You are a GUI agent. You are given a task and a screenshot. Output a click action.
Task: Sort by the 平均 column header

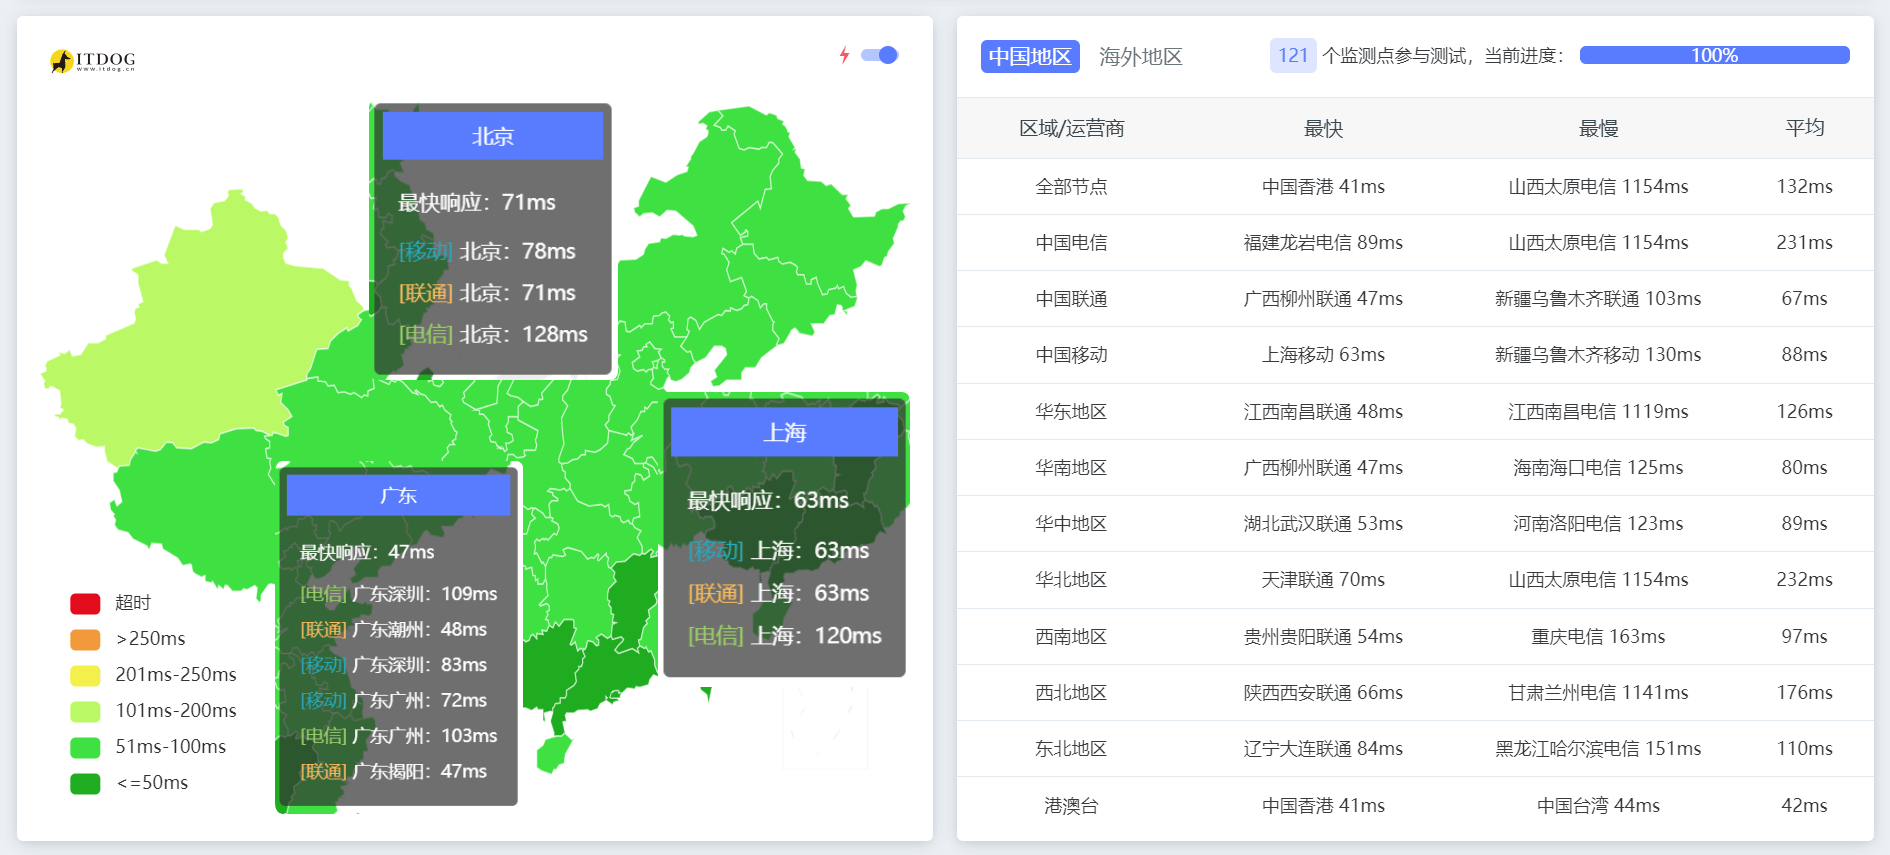(x=1804, y=128)
